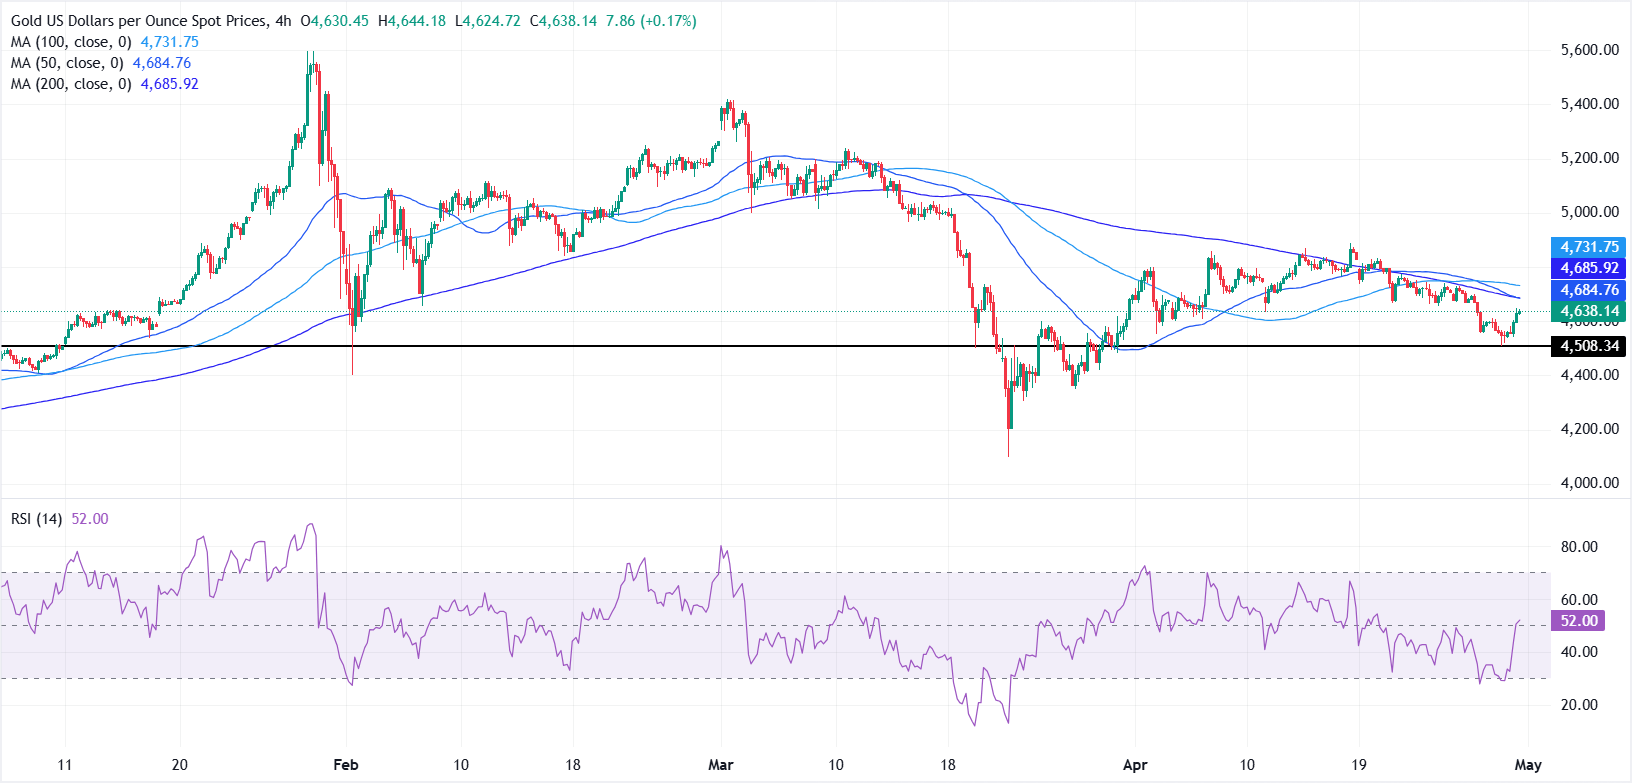
Task: Click the MA (100, close, 0) indicator legend
Action: click(71, 42)
